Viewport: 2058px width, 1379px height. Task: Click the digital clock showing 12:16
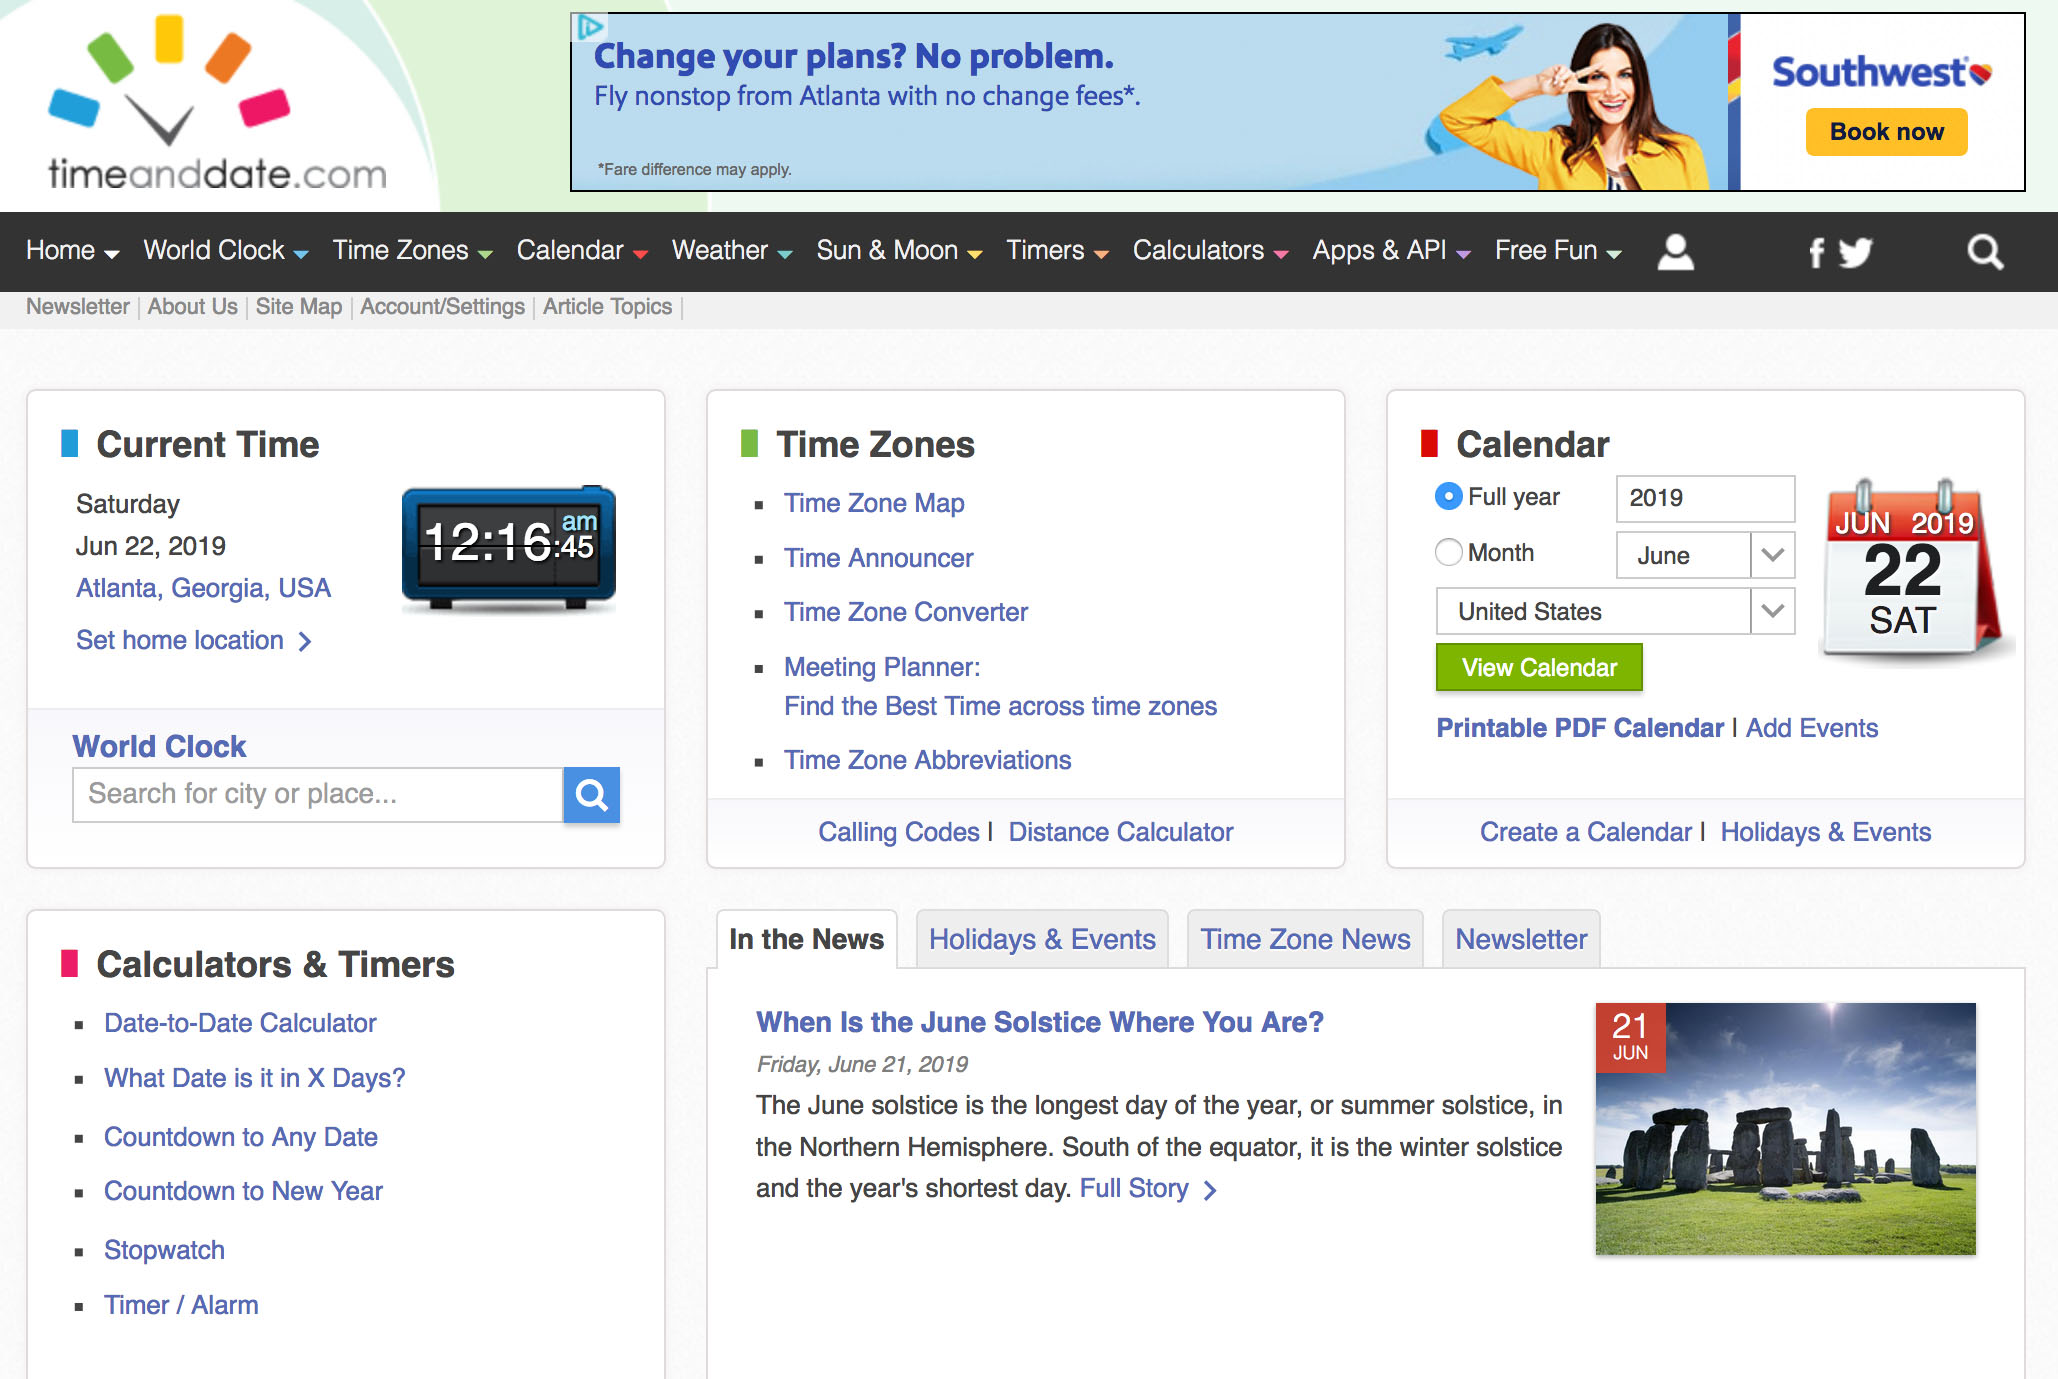pos(509,547)
